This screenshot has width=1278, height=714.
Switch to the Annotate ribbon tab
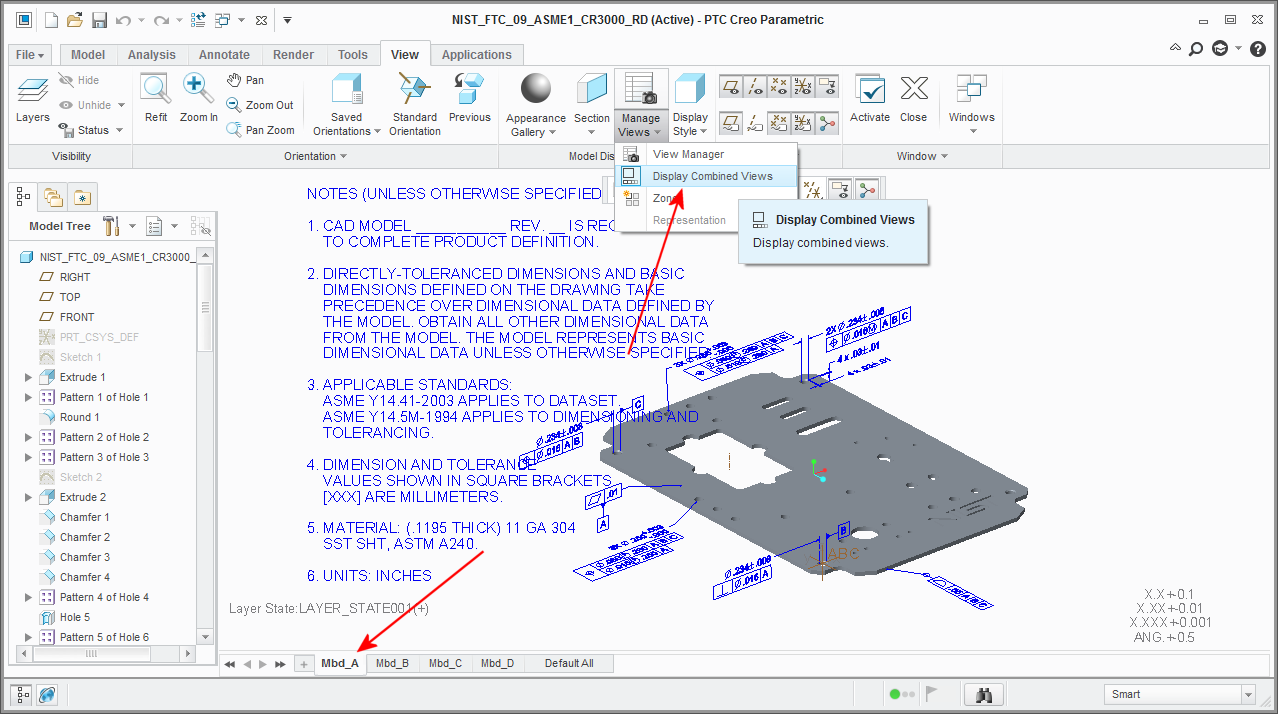click(x=224, y=55)
